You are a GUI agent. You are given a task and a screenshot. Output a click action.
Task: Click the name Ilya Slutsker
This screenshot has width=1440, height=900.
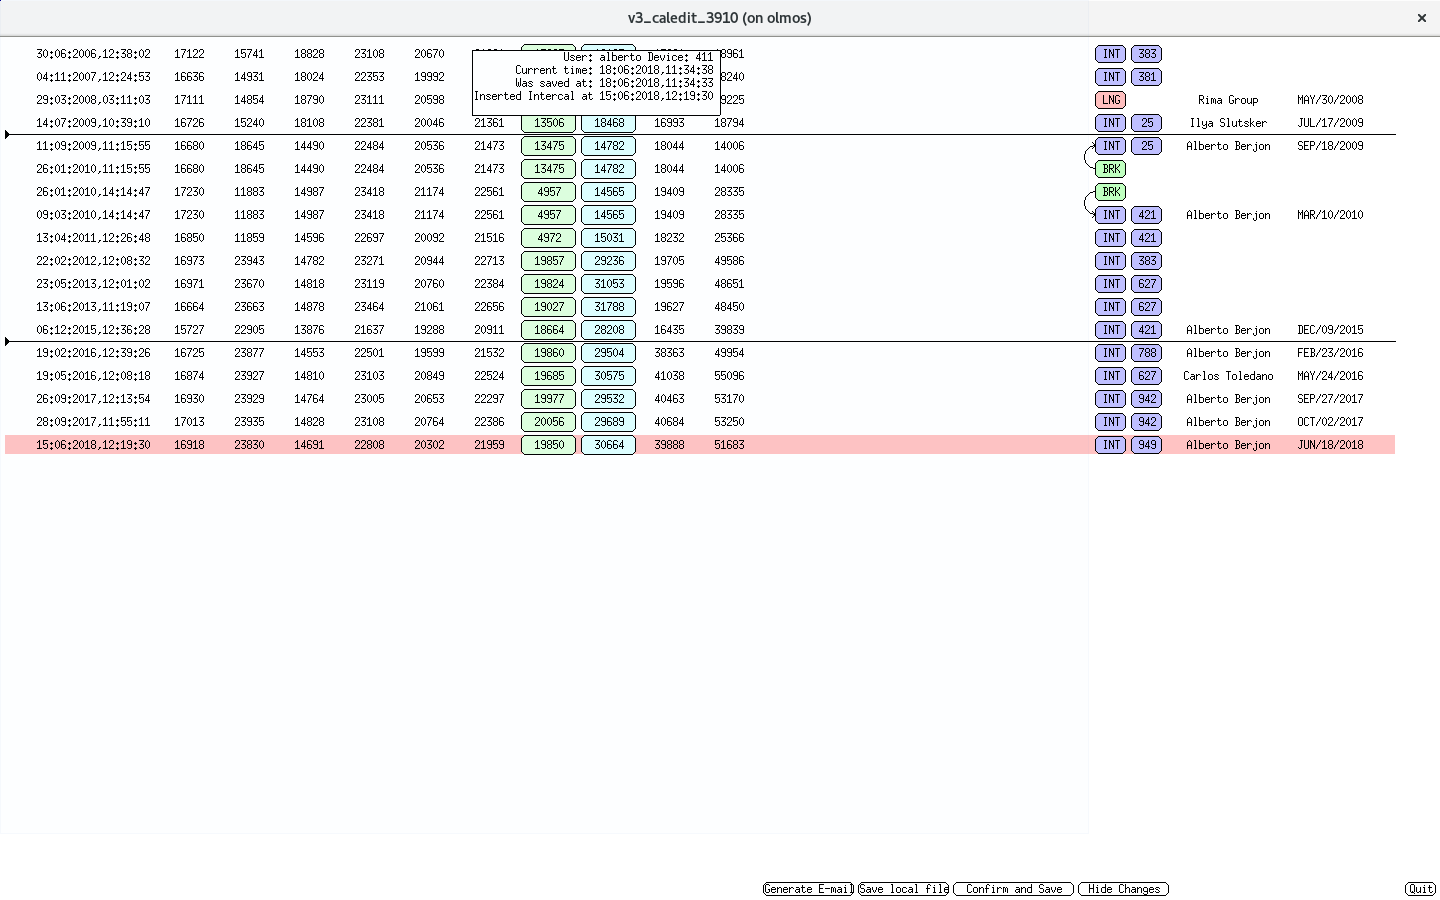1228,123
